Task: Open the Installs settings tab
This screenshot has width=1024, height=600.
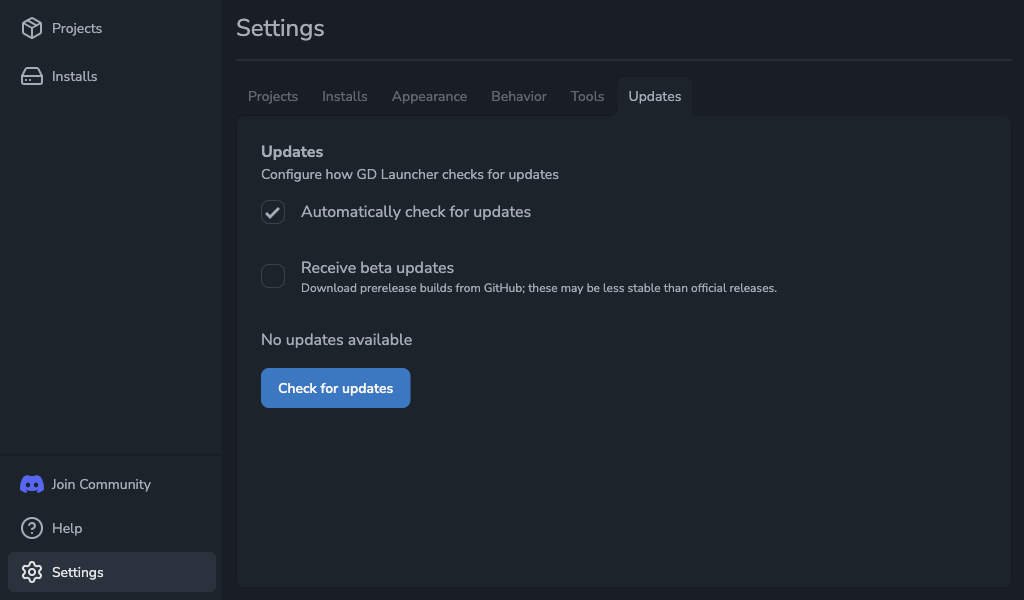Action: coord(344,96)
